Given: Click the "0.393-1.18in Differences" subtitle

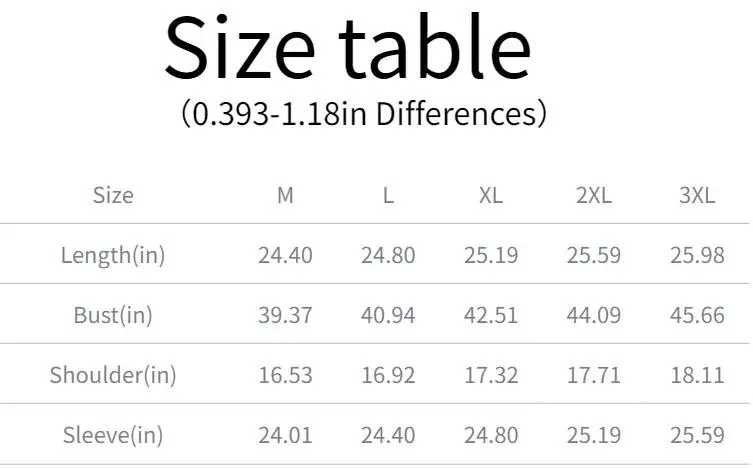Looking at the screenshot, I should [x=364, y=113].
